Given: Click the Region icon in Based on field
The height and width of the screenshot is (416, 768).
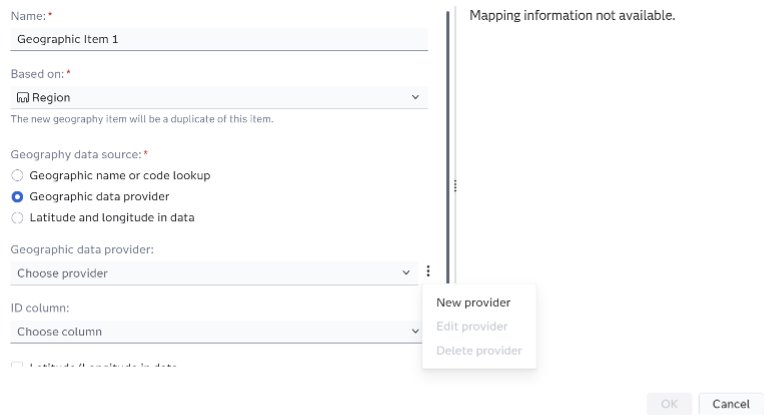Looking at the screenshot, I should coord(23,98).
